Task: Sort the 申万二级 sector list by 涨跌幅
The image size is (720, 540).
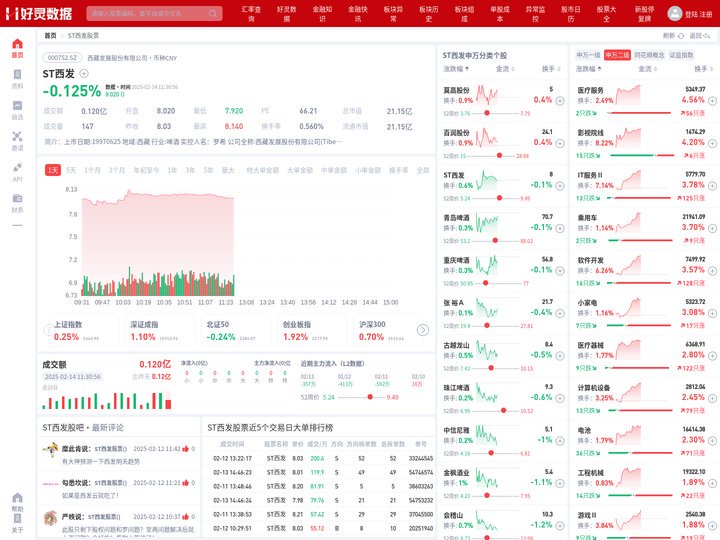Action: coord(589,69)
